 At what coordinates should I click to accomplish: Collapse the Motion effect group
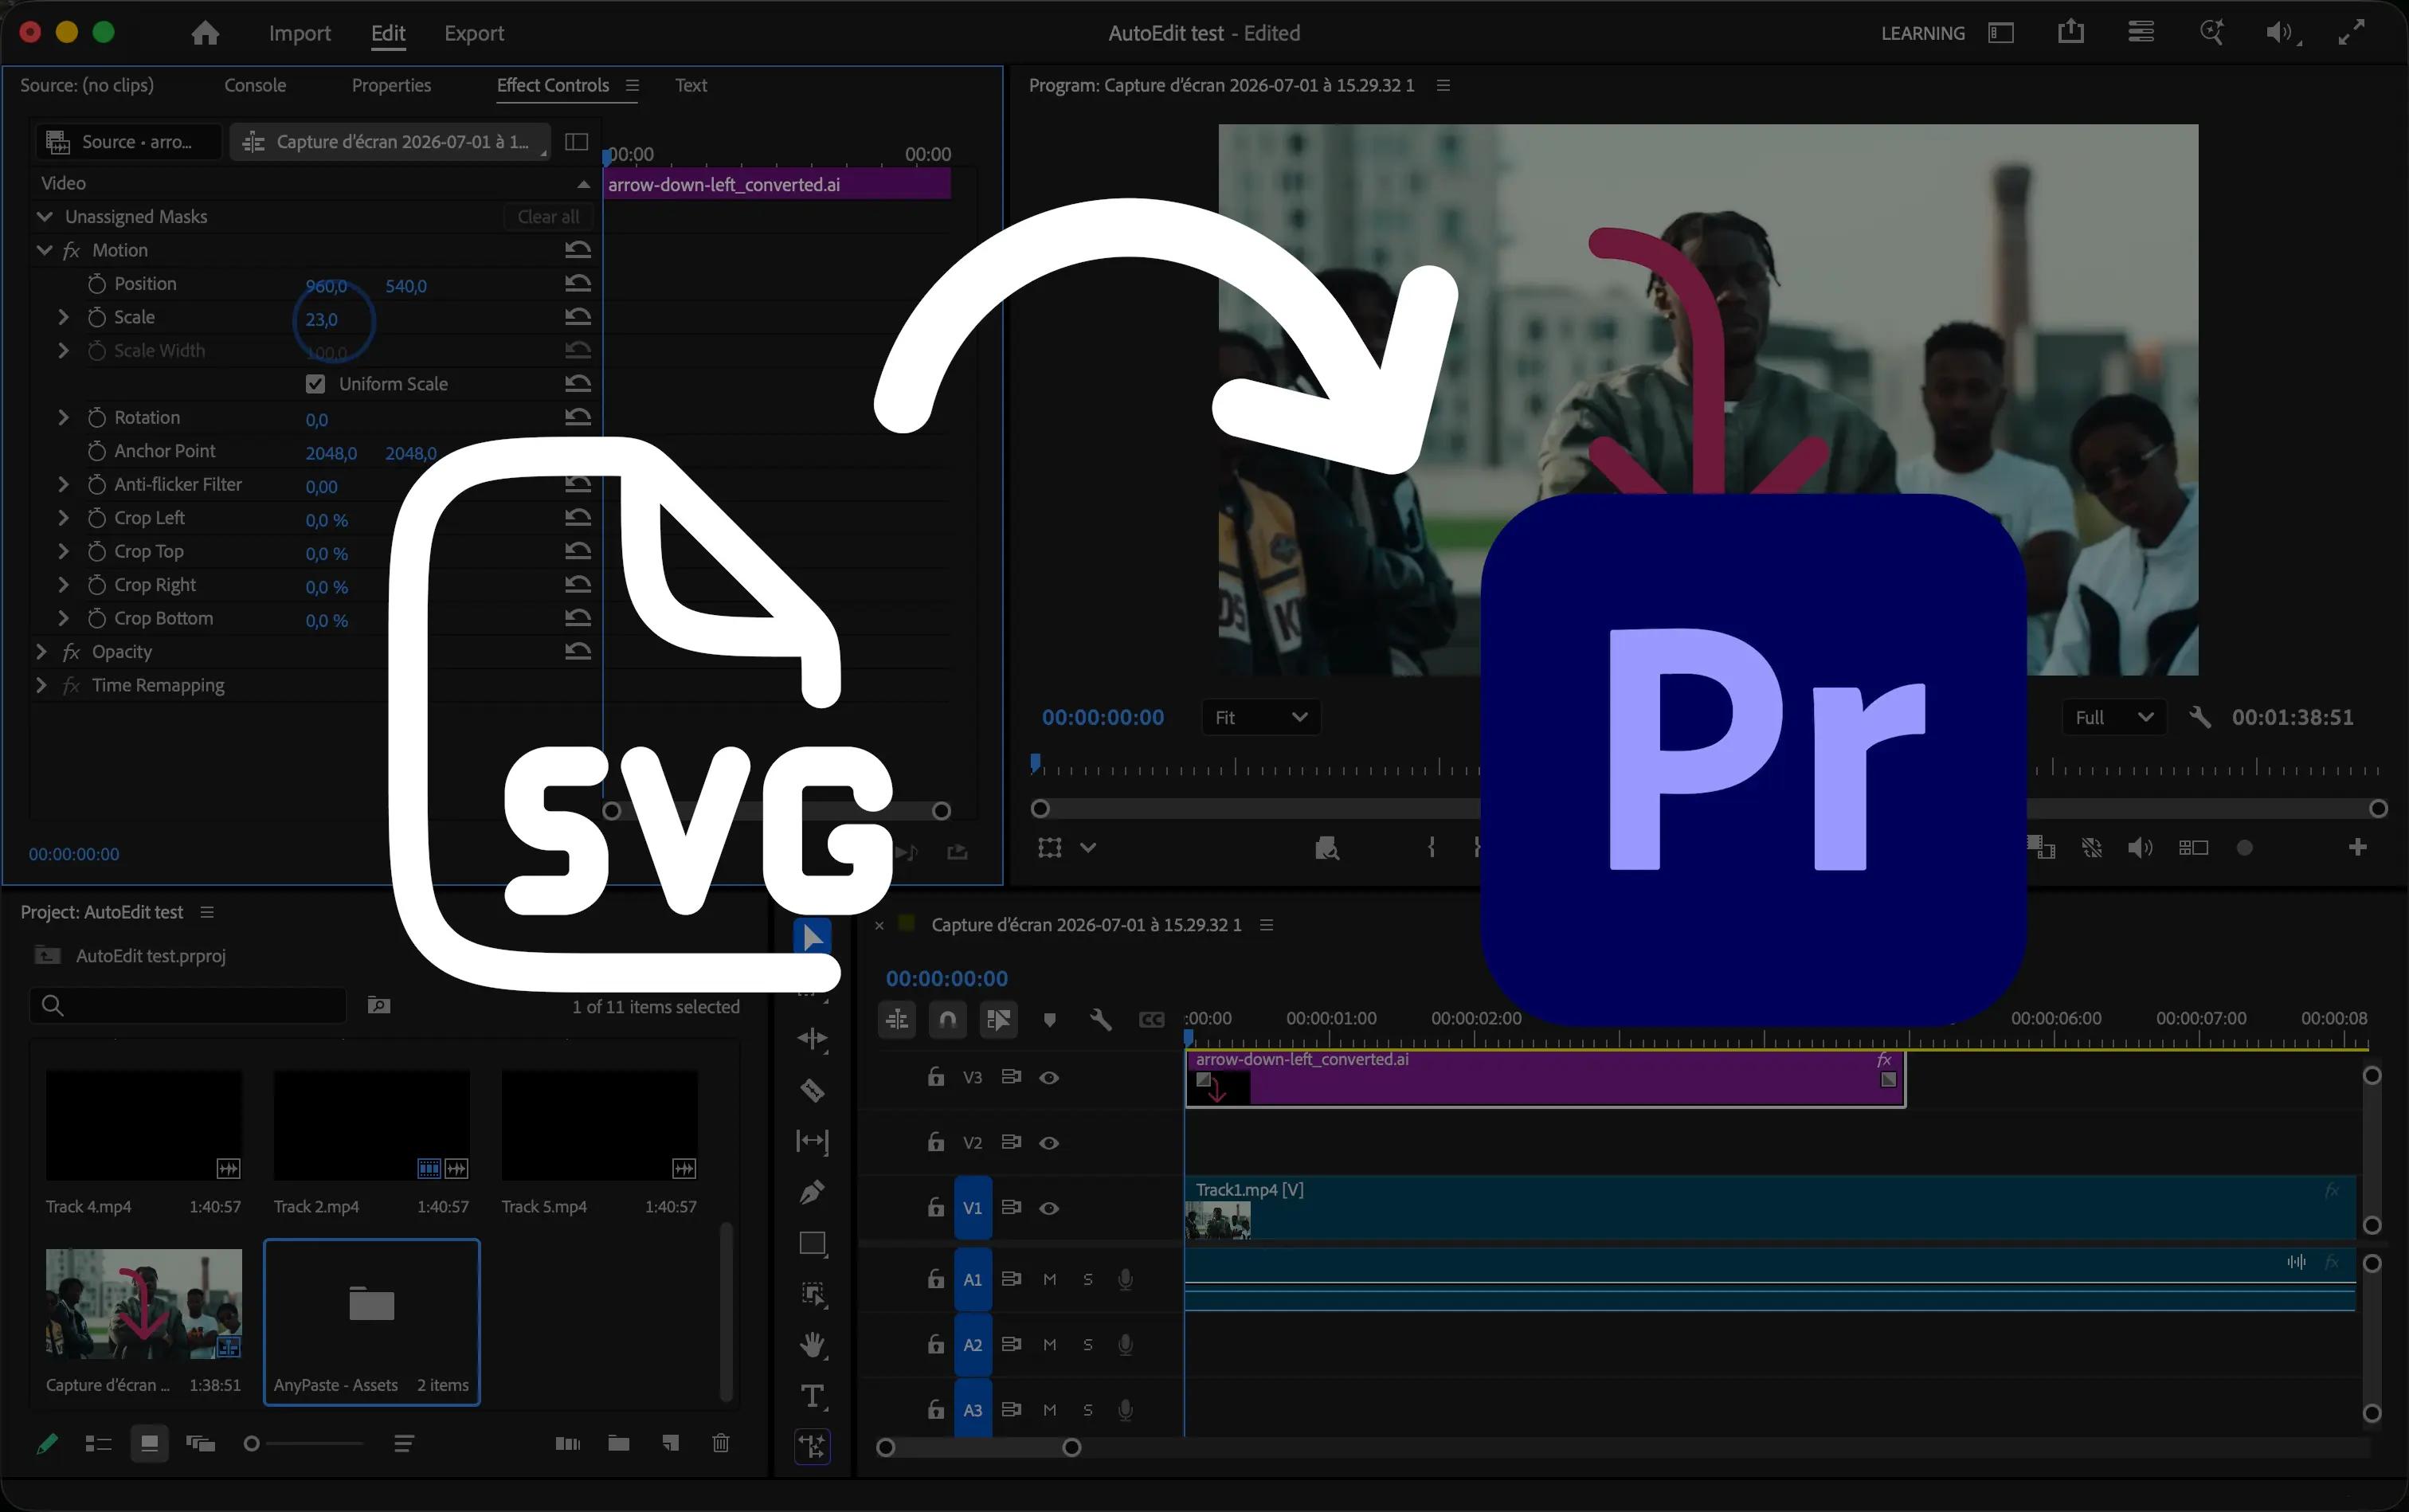click(x=44, y=250)
